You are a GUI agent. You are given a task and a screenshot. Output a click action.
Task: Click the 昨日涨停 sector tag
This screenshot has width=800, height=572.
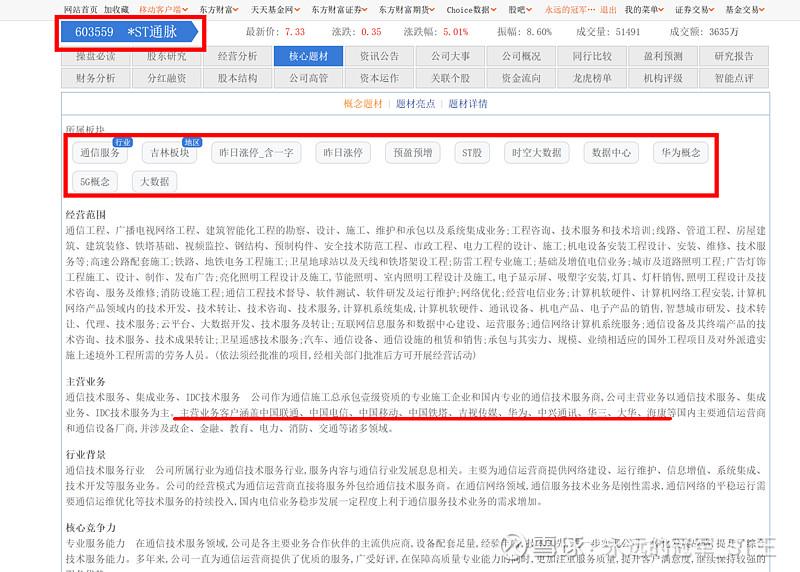(x=343, y=153)
